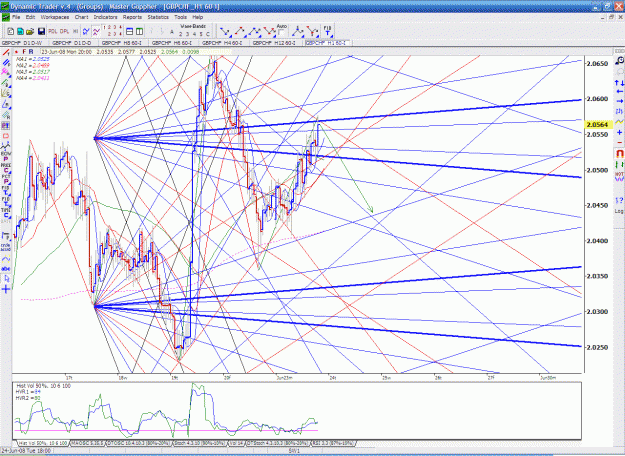The height and width of the screenshot is (456, 625).
Task: Click the swing pattern tool left of Auto
Action: (269, 31)
